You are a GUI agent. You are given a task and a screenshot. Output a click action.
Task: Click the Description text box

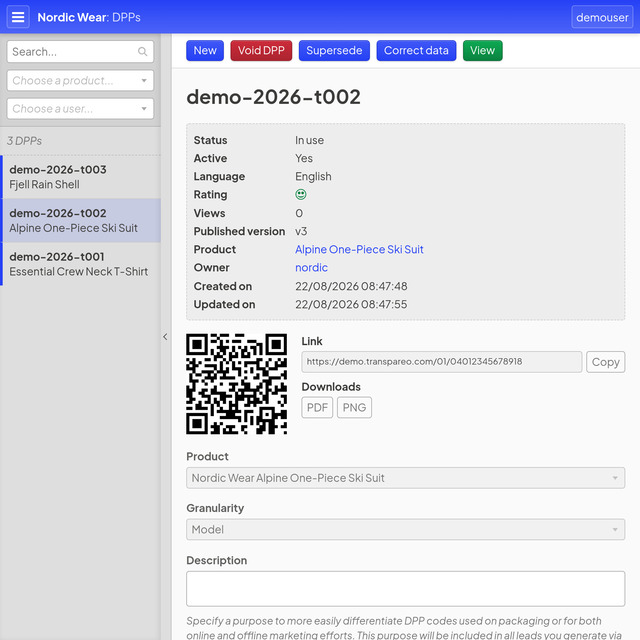(405, 589)
